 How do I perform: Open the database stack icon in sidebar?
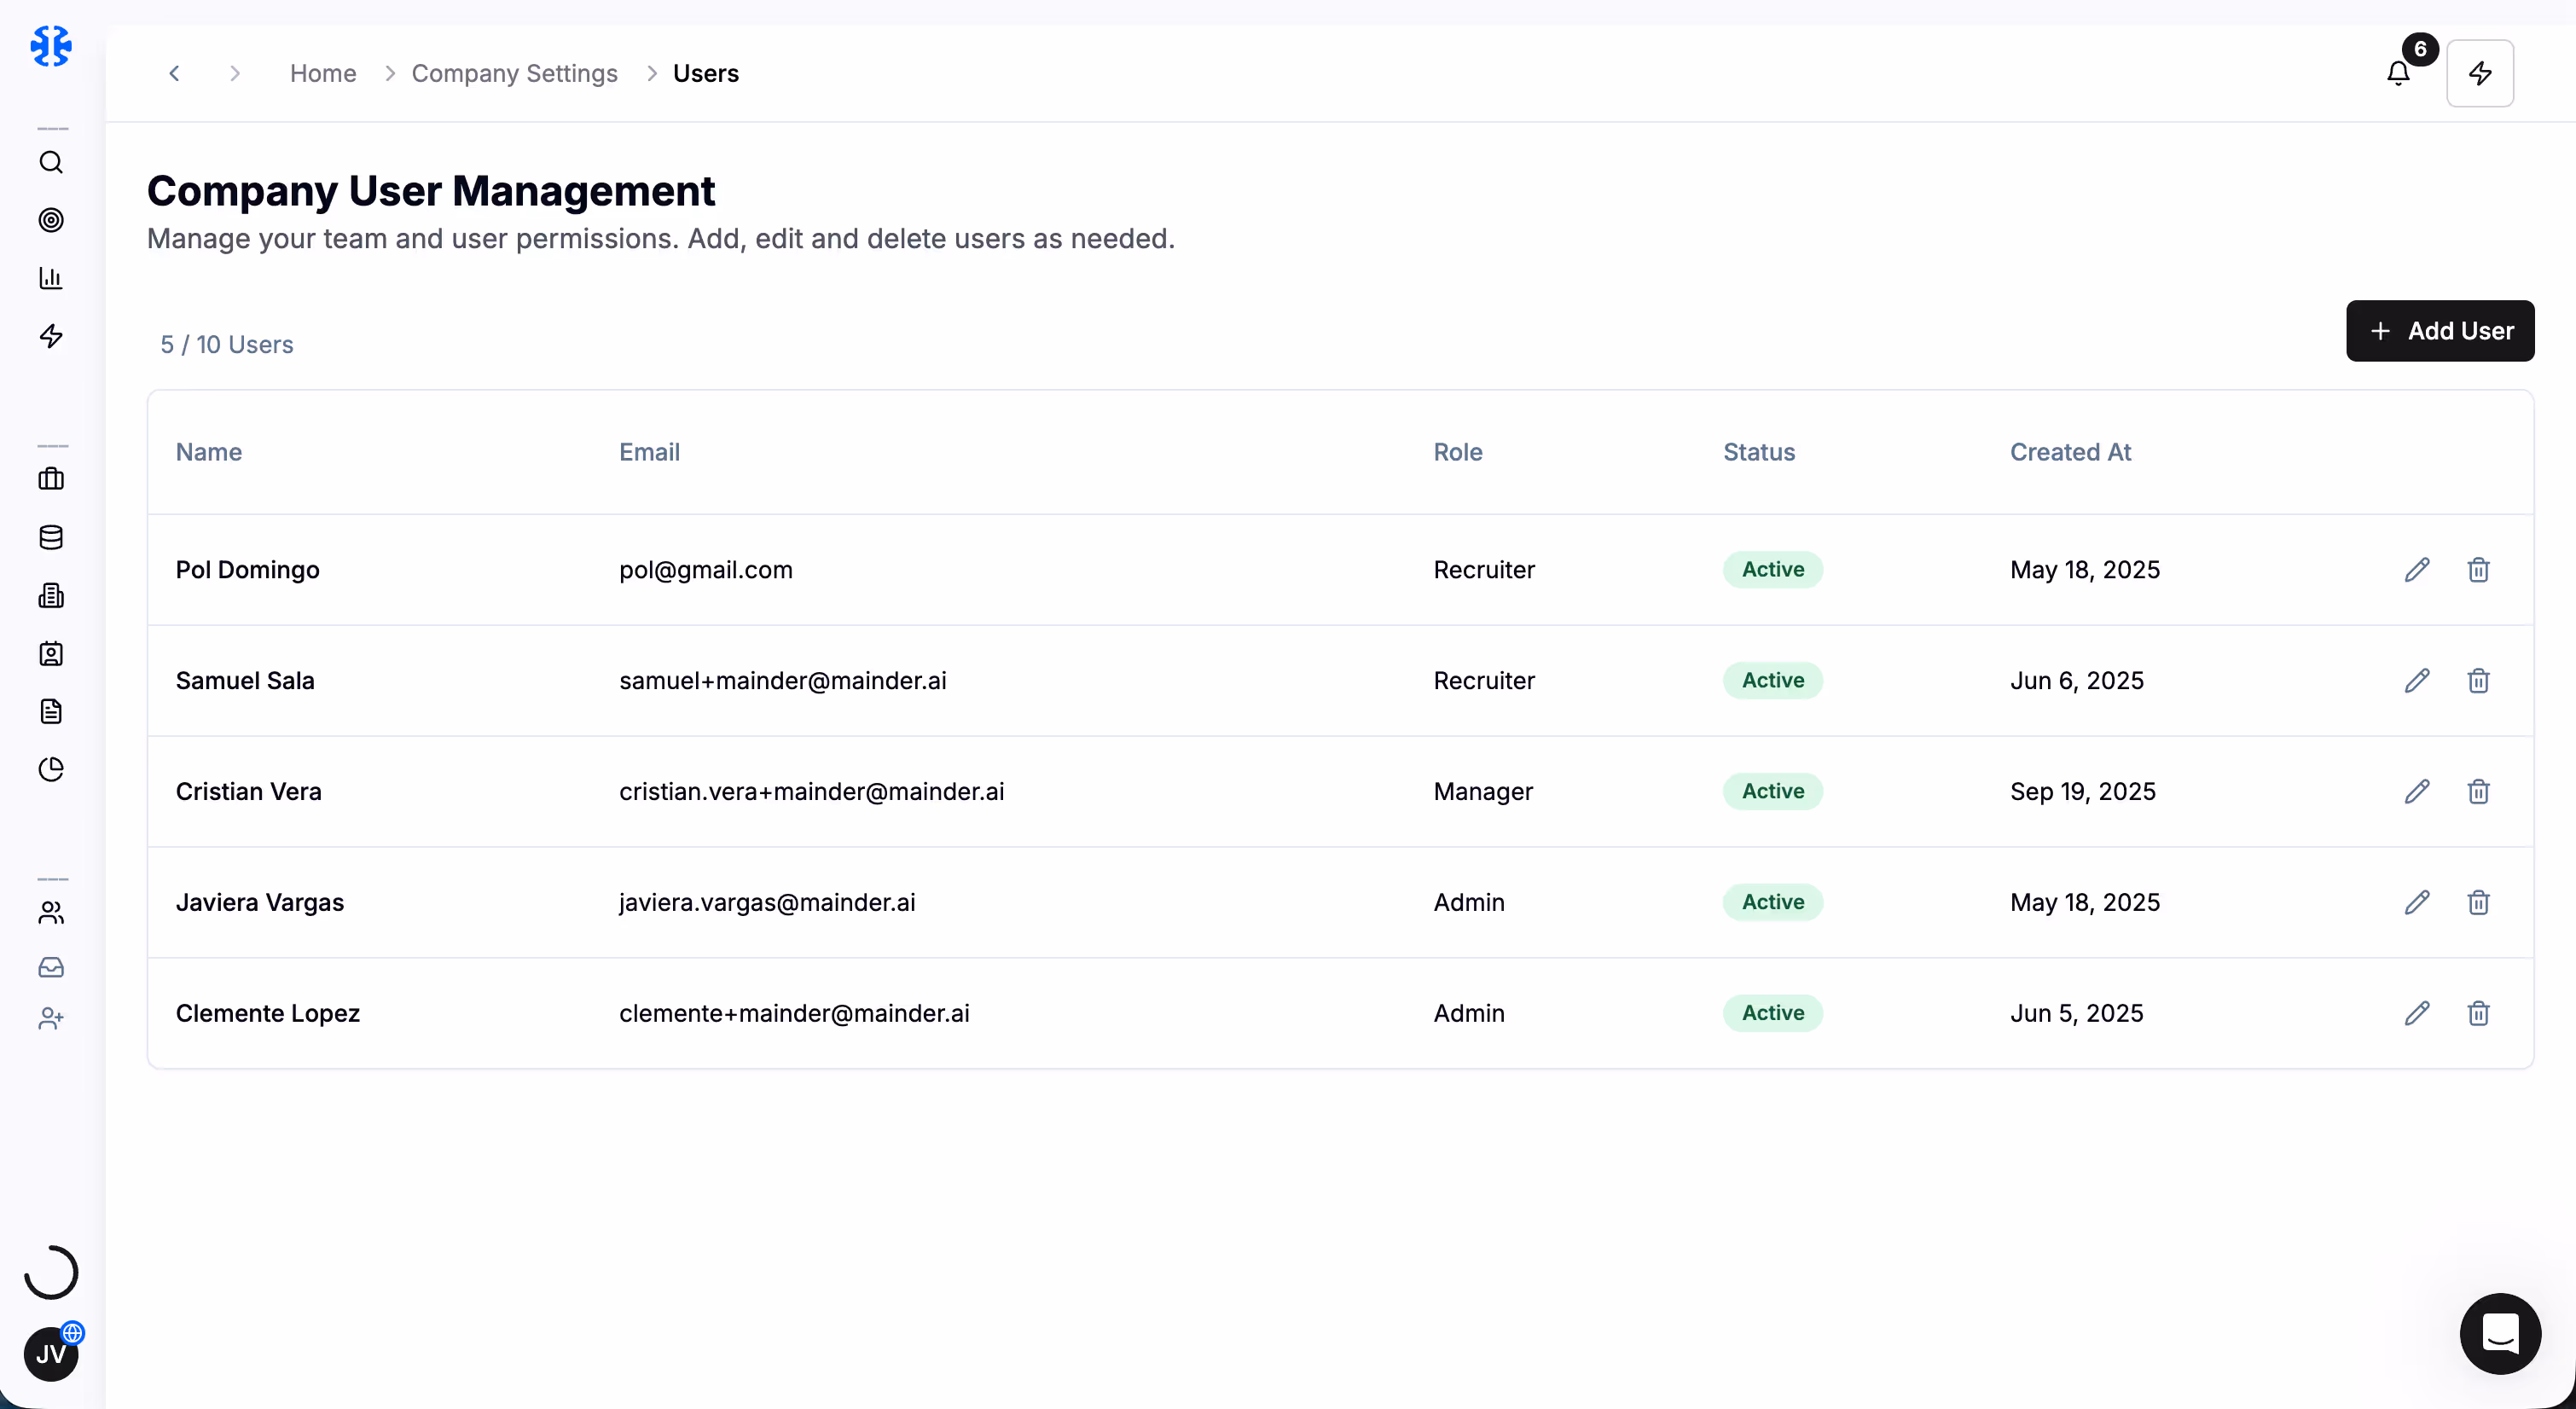pos(51,537)
